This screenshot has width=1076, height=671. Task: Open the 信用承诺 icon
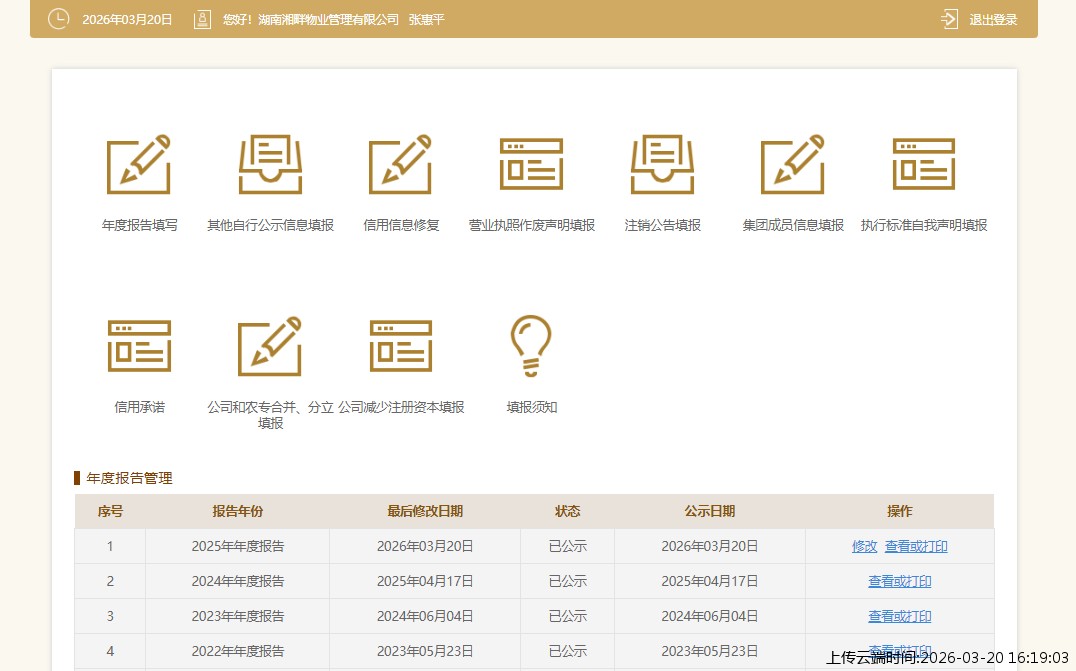point(139,347)
